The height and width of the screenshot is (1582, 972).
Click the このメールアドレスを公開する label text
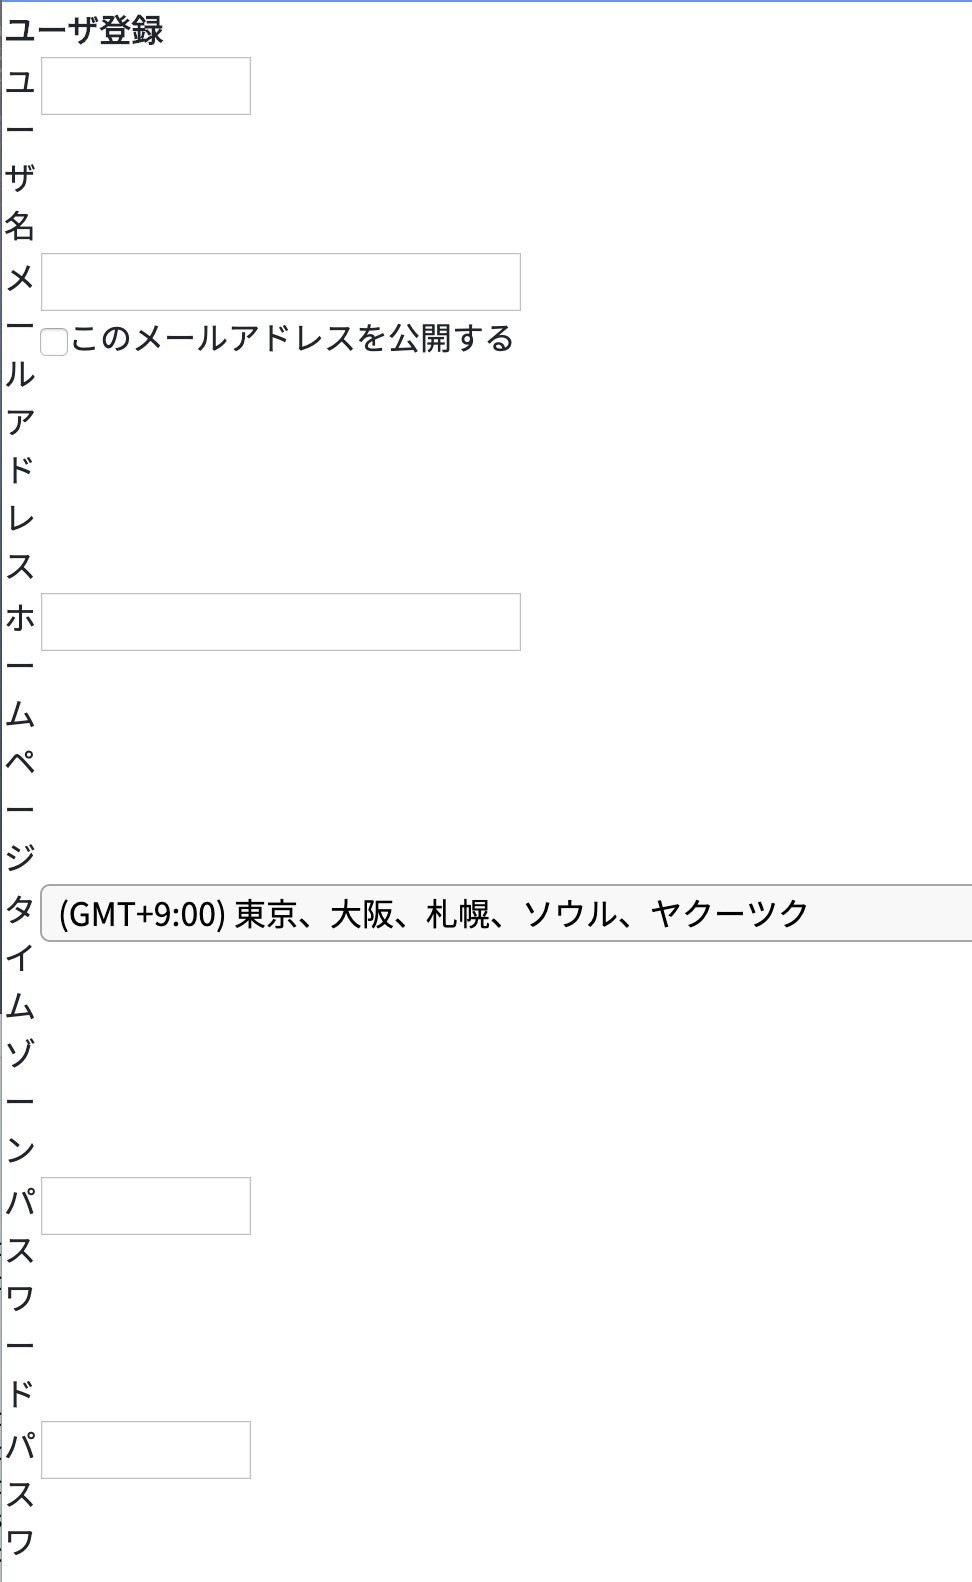(292, 339)
